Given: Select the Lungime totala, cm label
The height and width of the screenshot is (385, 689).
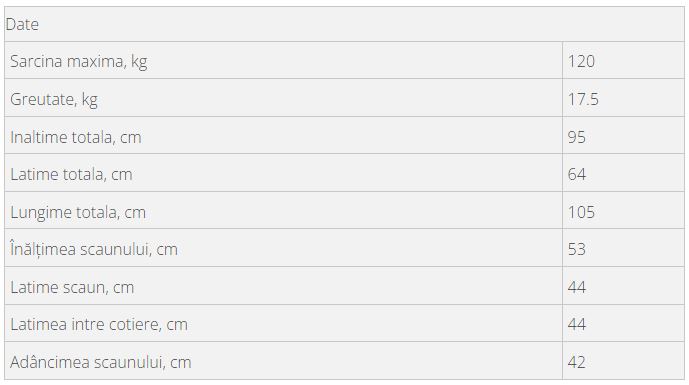Looking at the screenshot, I should [78, 213].
